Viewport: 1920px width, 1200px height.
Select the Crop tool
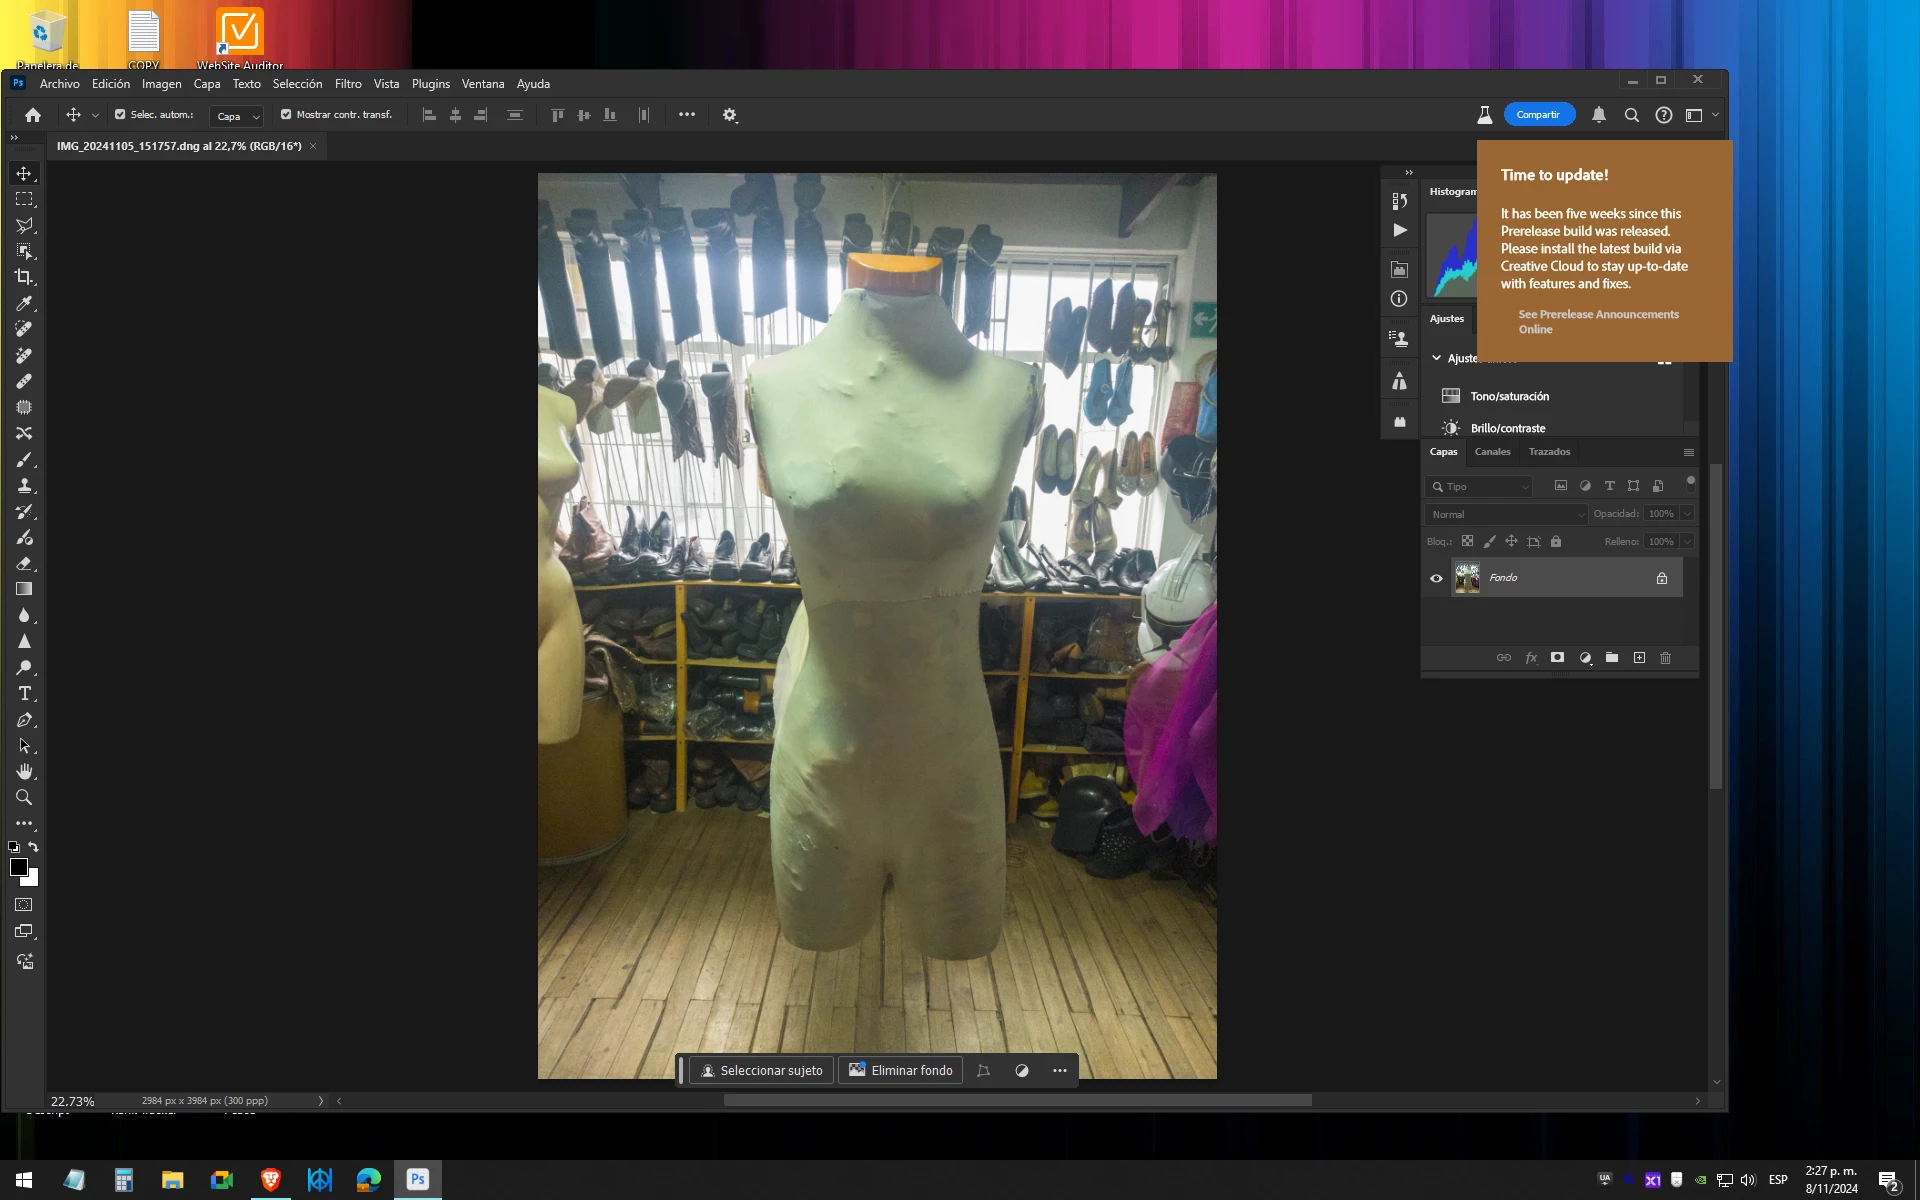pos(24,277)
